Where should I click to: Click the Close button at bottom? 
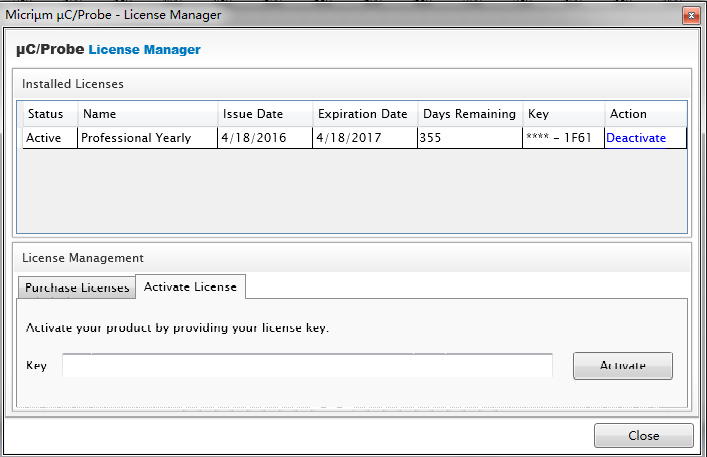coord(643,435)
